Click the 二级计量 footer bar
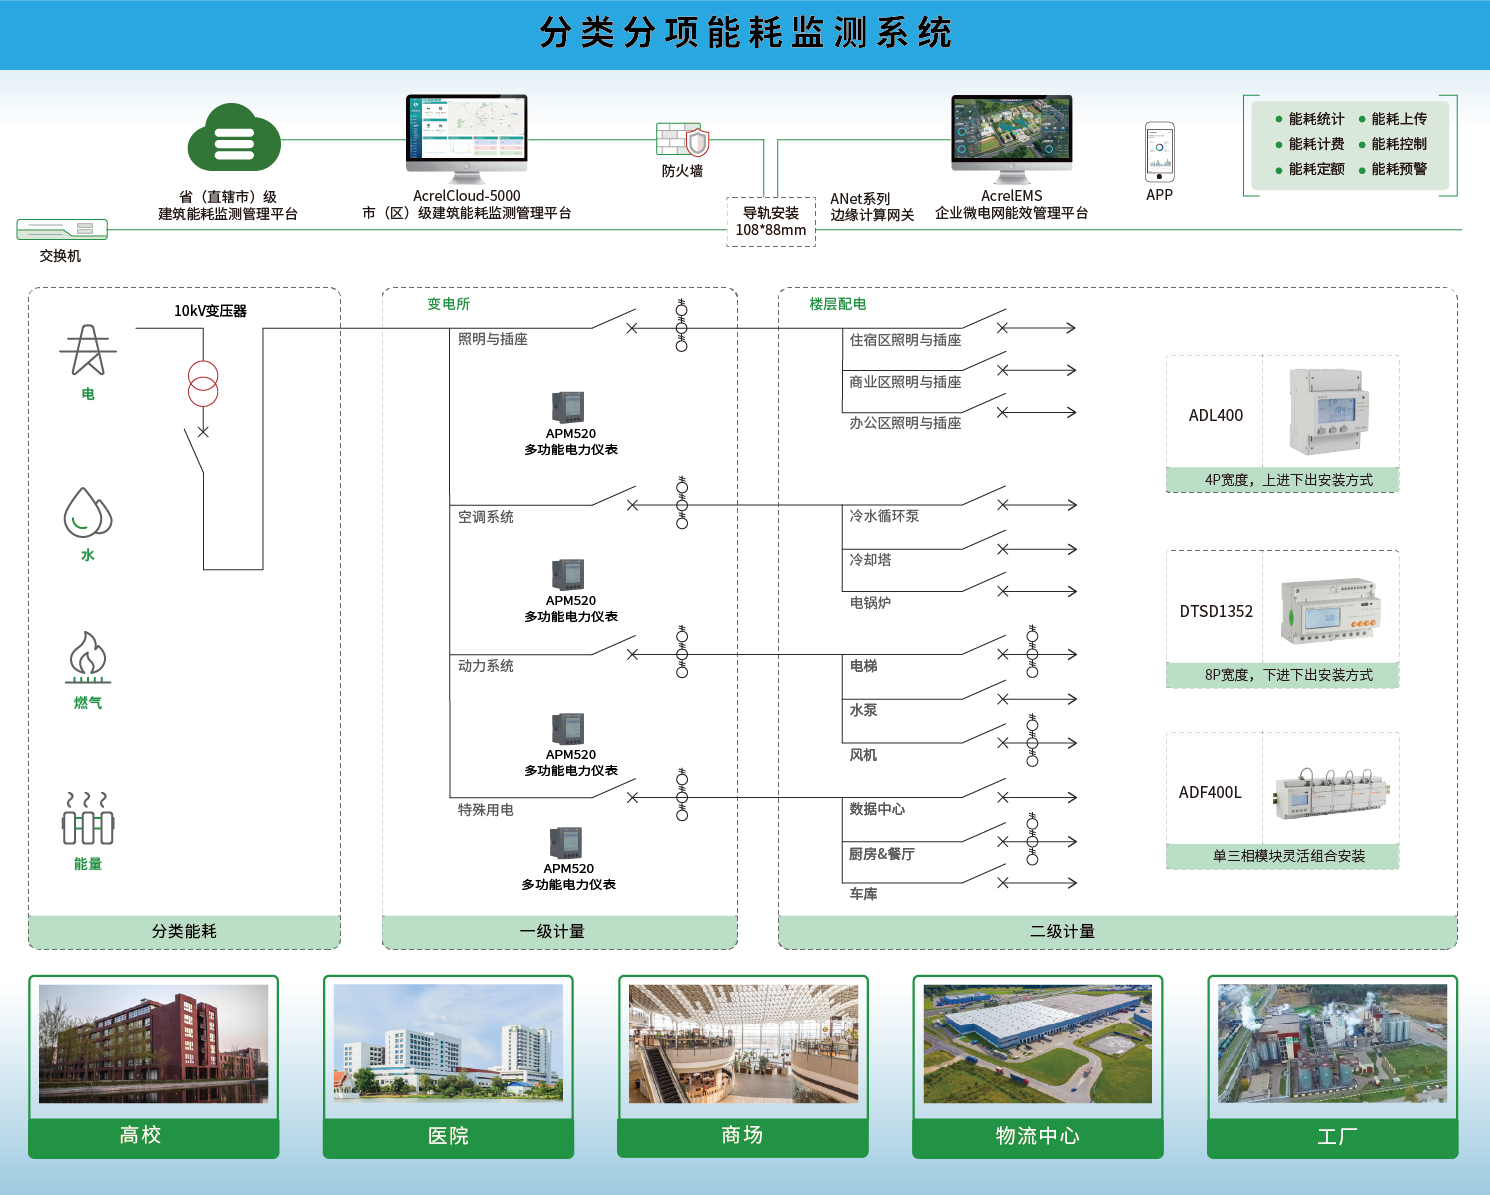Screen dimensions: 1490x1195 1118,931
